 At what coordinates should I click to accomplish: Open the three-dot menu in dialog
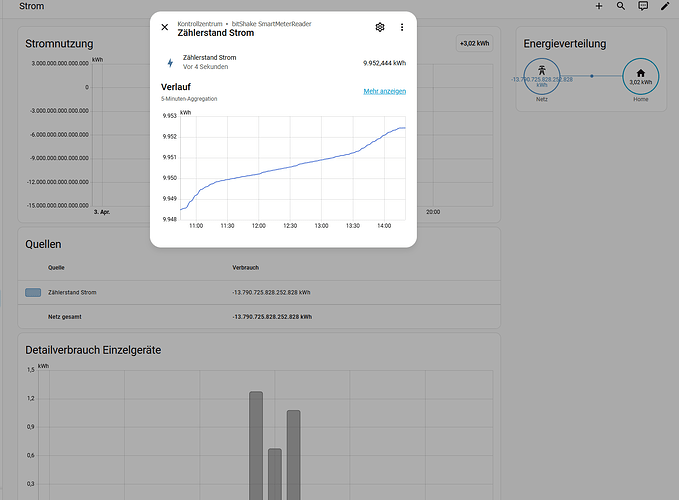(402, 27)
